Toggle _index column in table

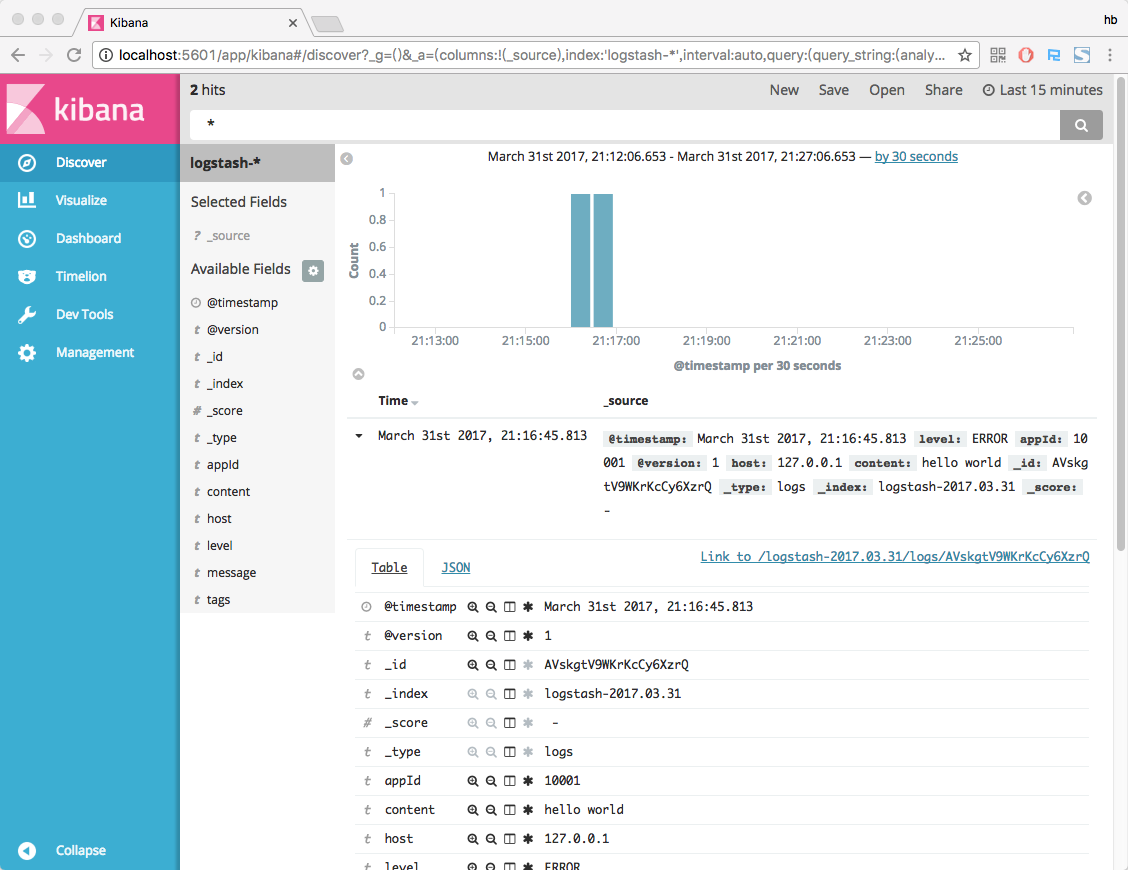click(509, 694)
